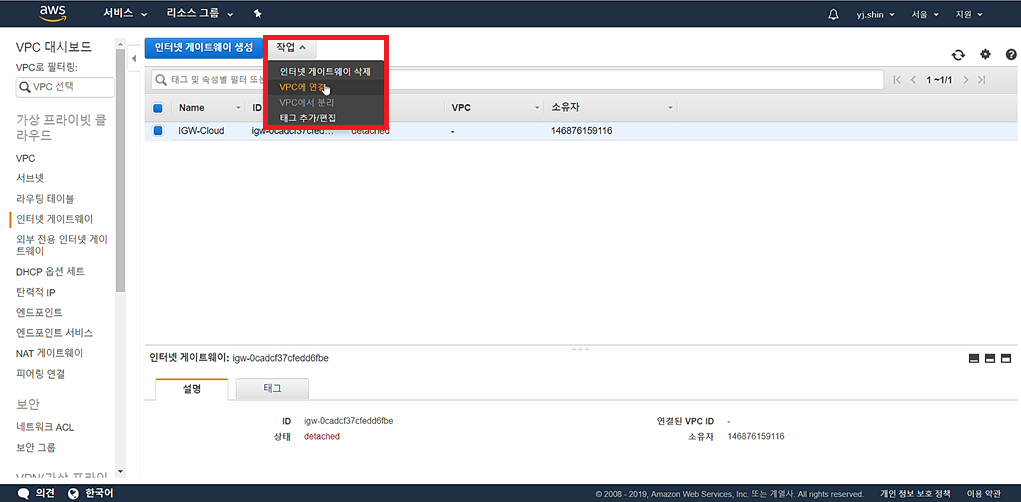Open 엔드포인트 in sidebar
Viewport: 1021px width, 502px height.
39,312
